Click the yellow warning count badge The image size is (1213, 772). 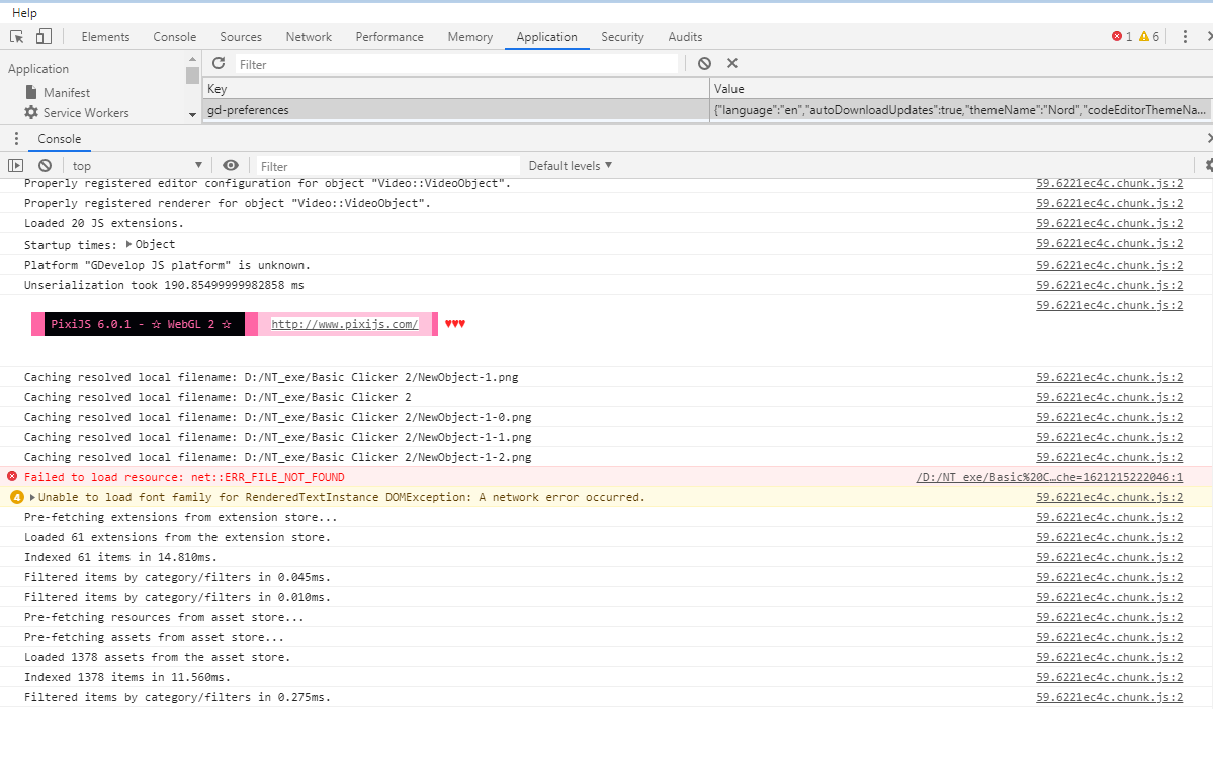point(1149,37)
